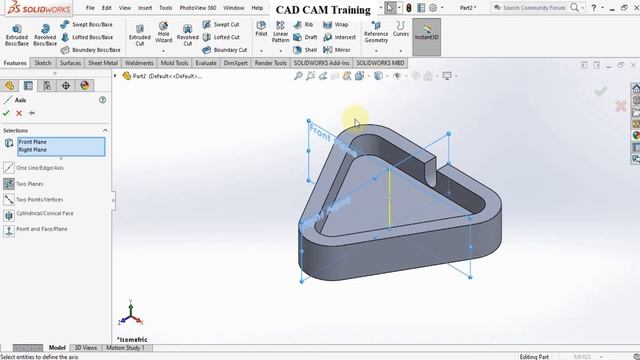Select Two Planes axis option

(23, 184)
